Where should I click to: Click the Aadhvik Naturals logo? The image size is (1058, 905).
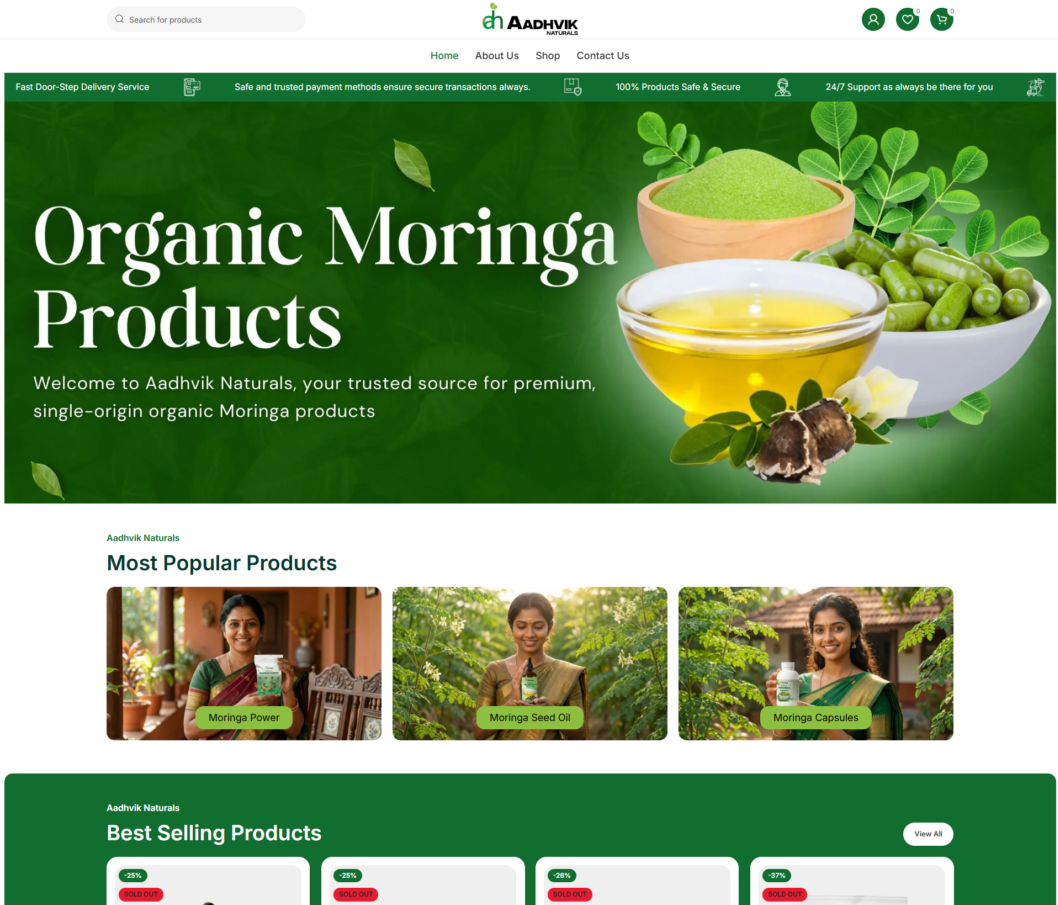[x=530, y=19]
